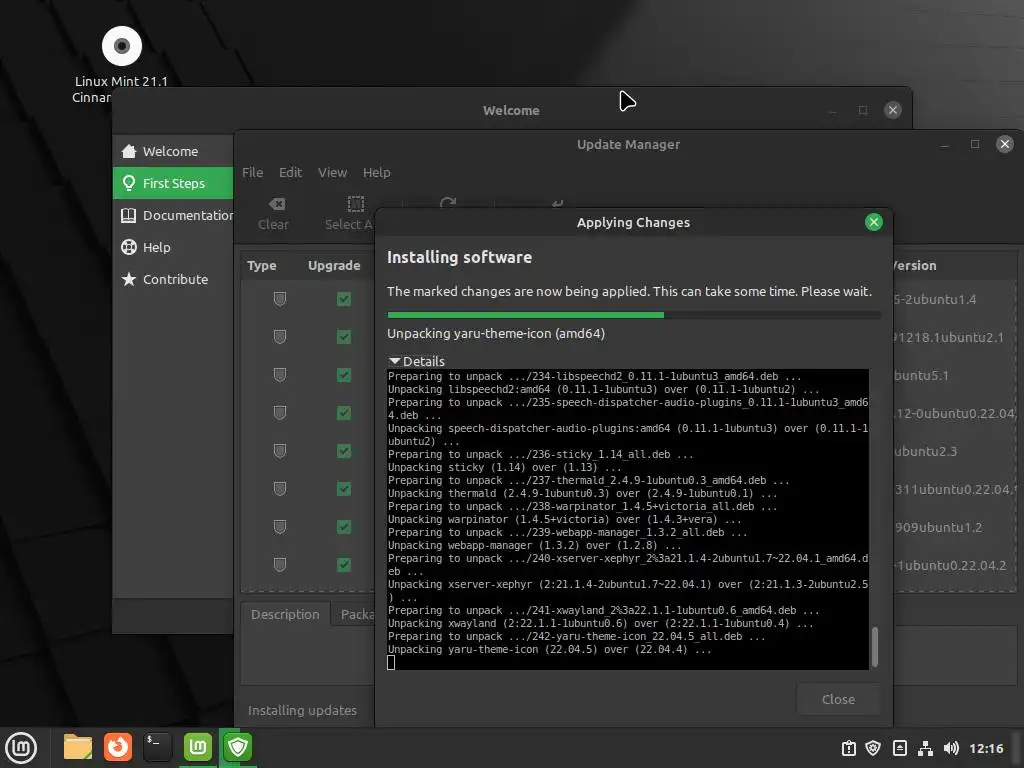Open Documentation in the Welcome sidebar
Viewport: 1024px width, 768px height.
[x=173, y=216]
